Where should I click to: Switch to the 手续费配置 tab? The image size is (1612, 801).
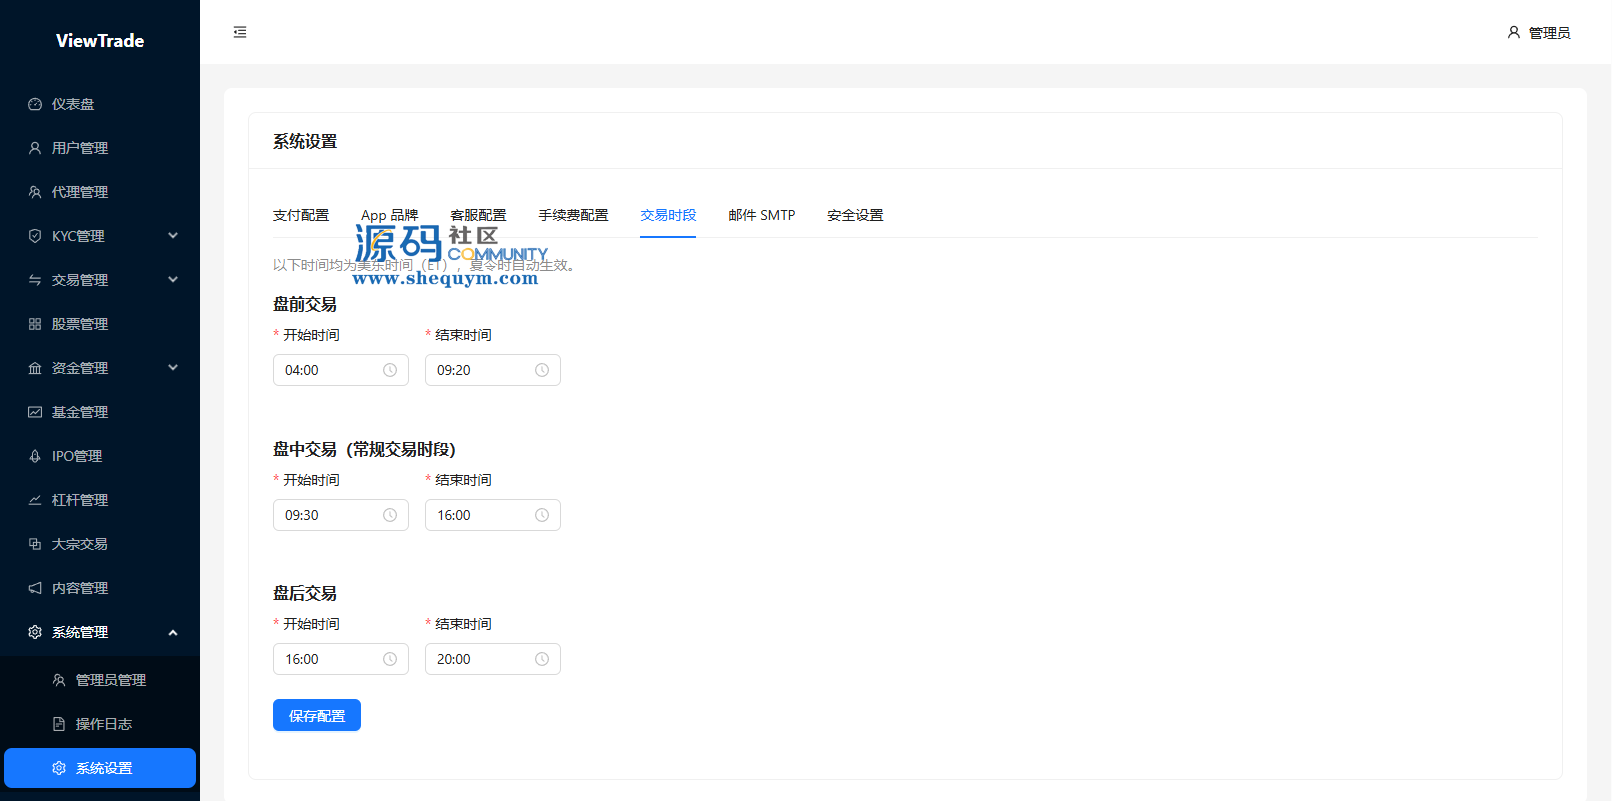point(573,215)
